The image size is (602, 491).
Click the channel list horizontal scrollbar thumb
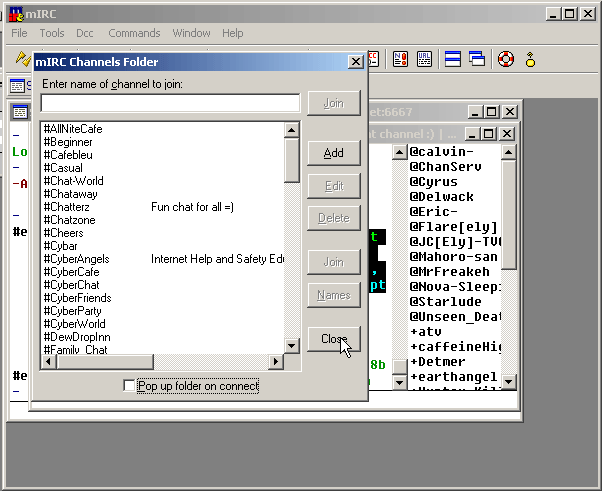(x=105, y=361)
